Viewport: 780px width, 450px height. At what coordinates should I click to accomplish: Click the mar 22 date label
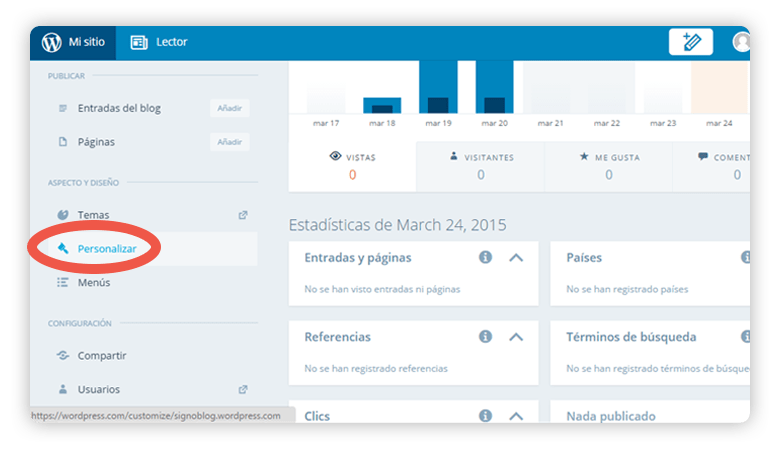pyautogui.click(x=607, y=123)
